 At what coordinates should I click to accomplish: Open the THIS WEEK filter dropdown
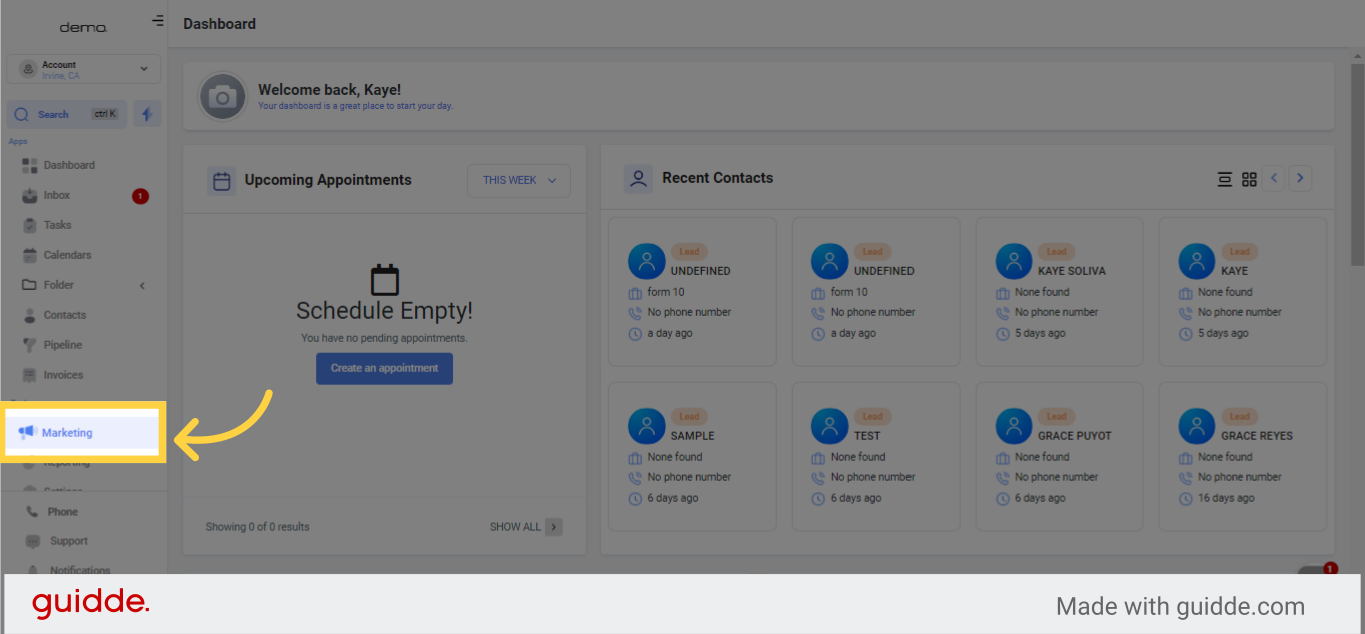(518, 181)
